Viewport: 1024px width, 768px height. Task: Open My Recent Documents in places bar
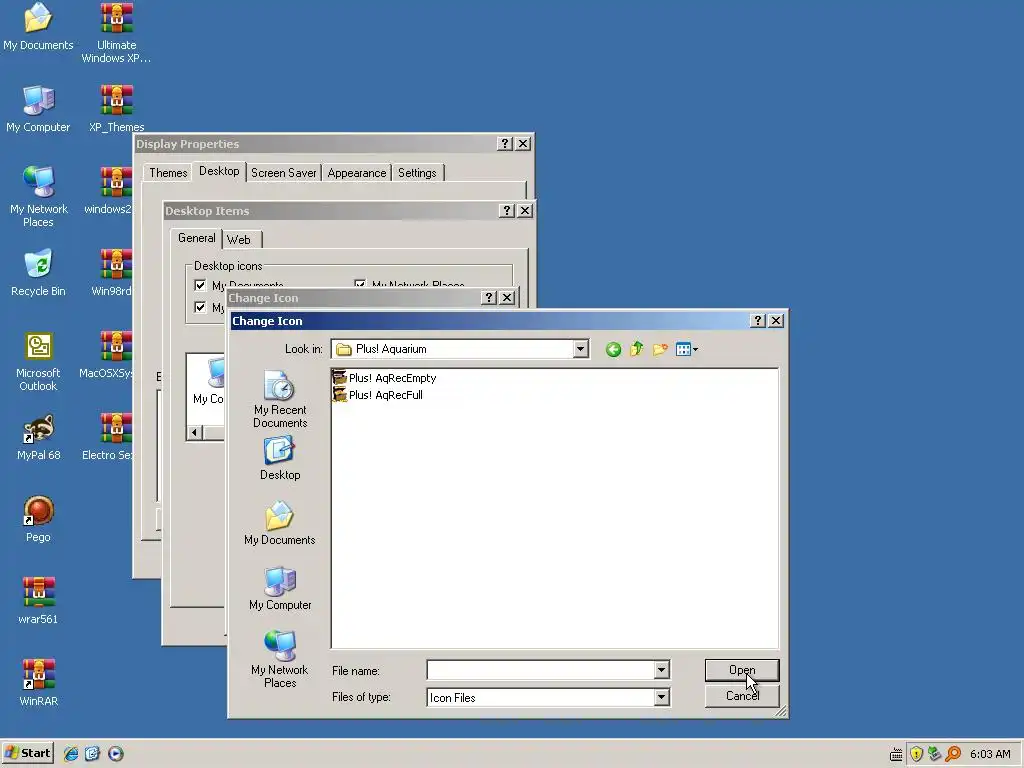280,399
